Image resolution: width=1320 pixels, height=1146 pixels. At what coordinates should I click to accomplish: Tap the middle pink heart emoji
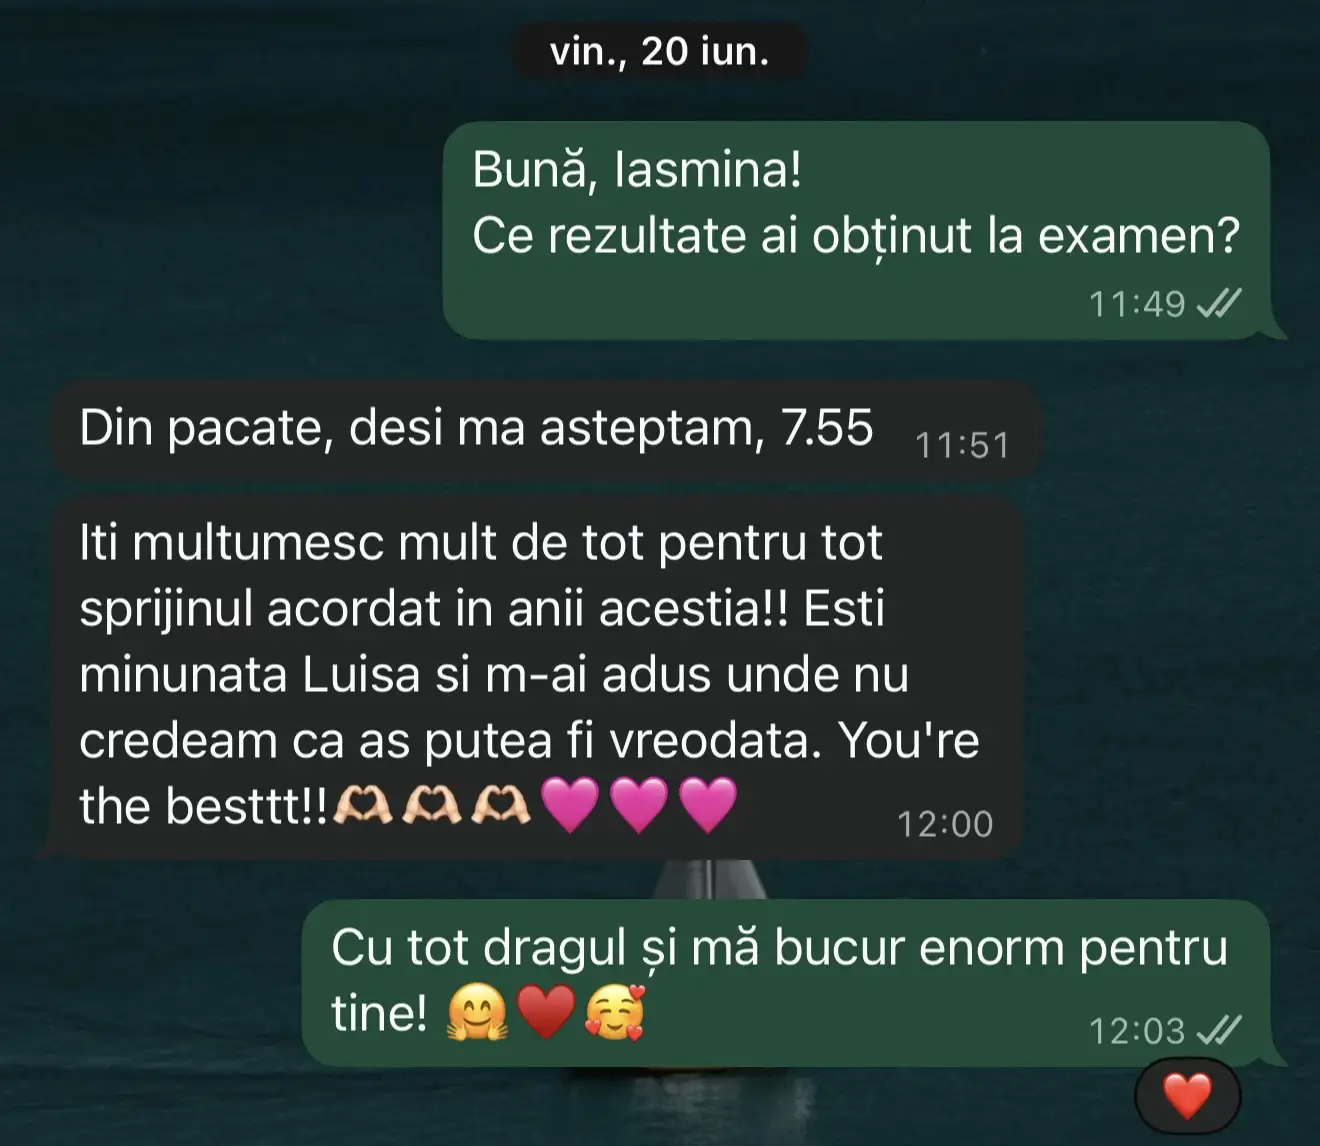638,806
